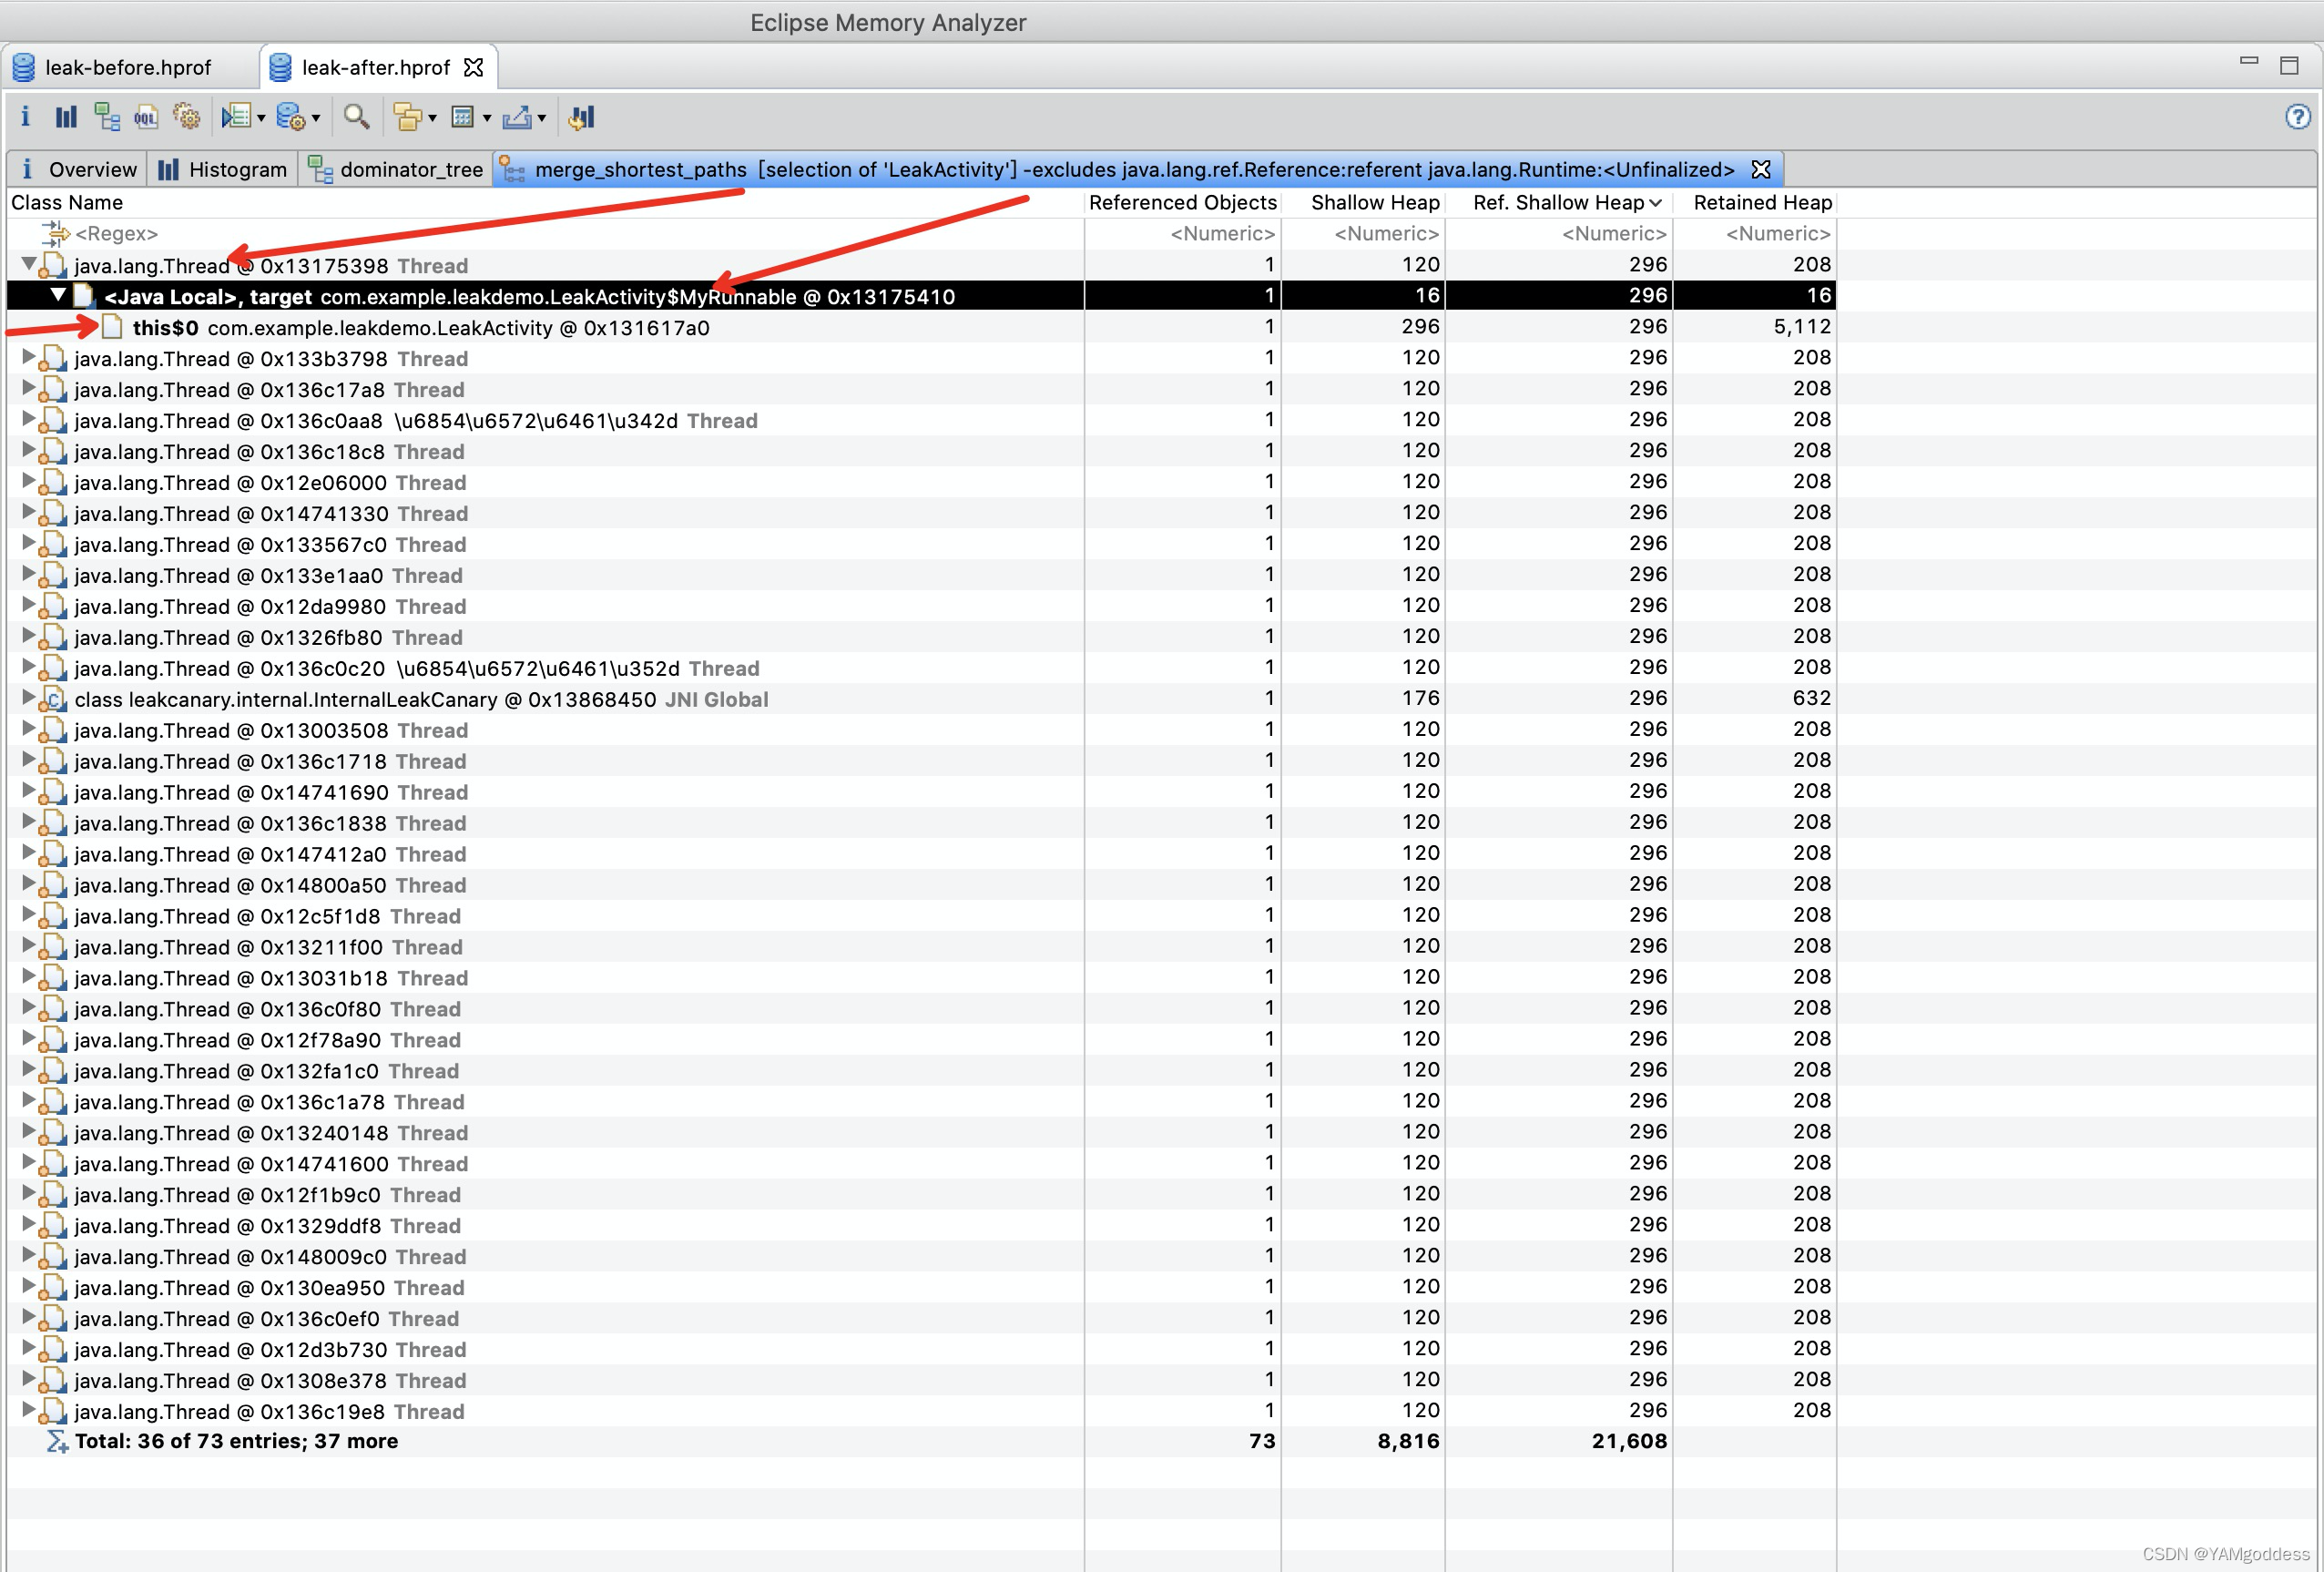
Task: Click the Group result by folders icon
Action: (408, 117)
